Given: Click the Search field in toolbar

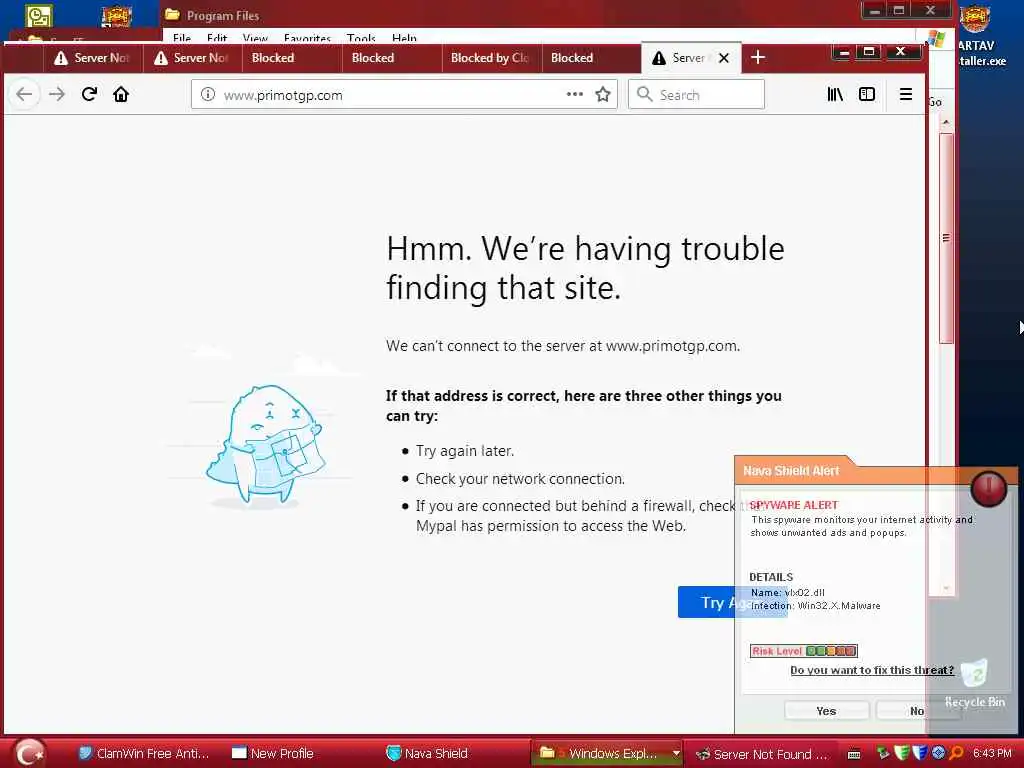Looking at the screenshot, I should click(x=696, y=94).
